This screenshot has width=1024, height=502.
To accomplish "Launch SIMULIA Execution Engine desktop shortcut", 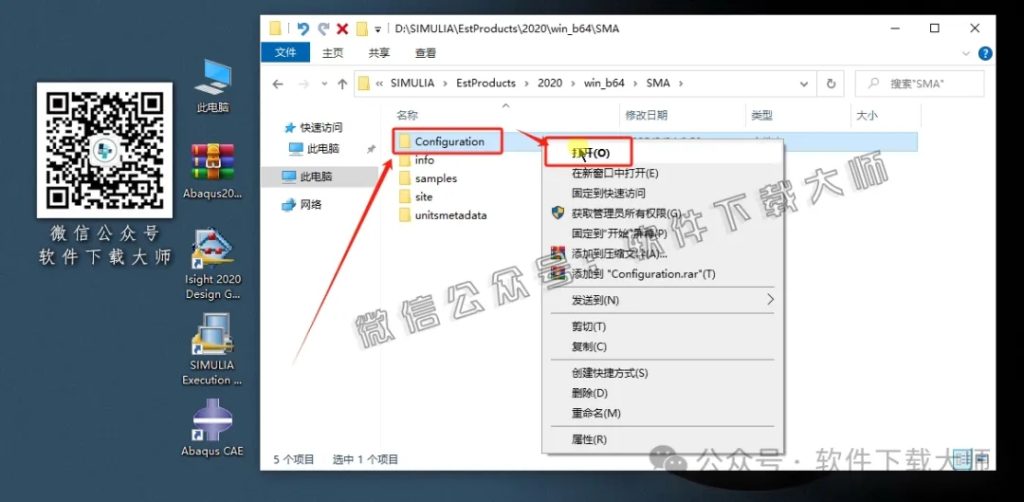I will [213, 349].
